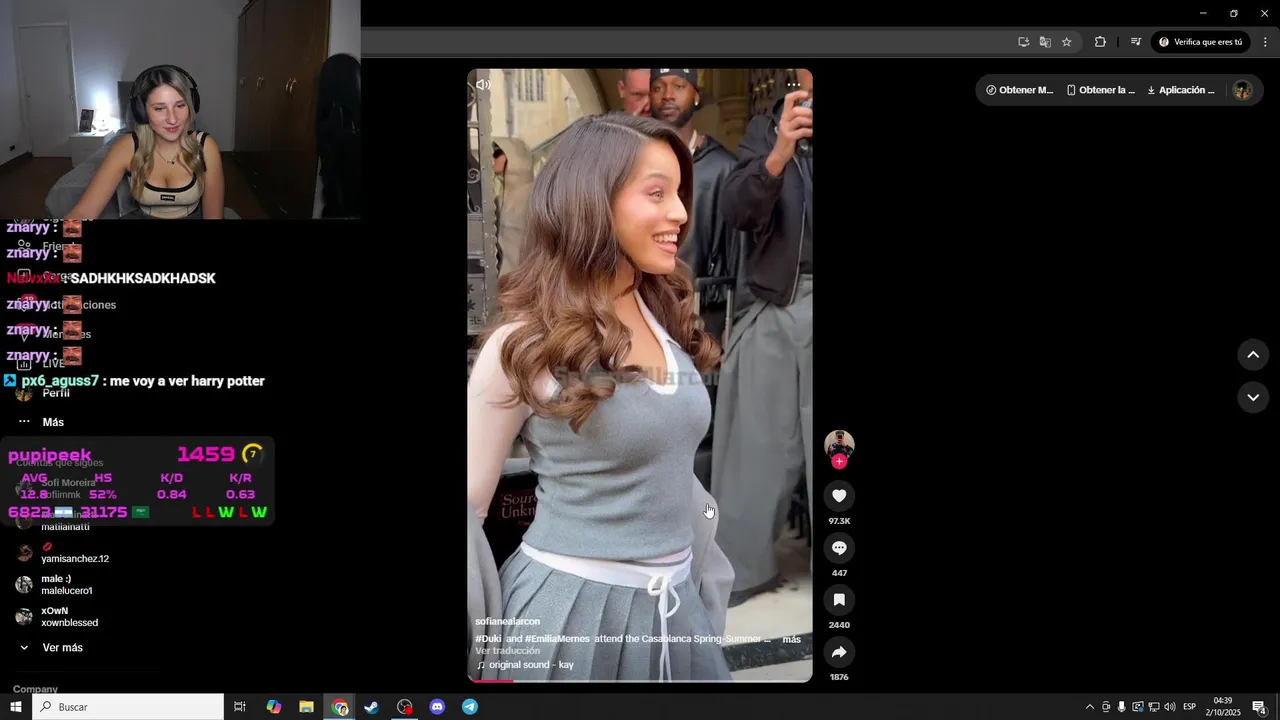Viewport: 1280px width, 720px height.
Task: Install app icon in Chrome address bar
Action: point(1023,42)
